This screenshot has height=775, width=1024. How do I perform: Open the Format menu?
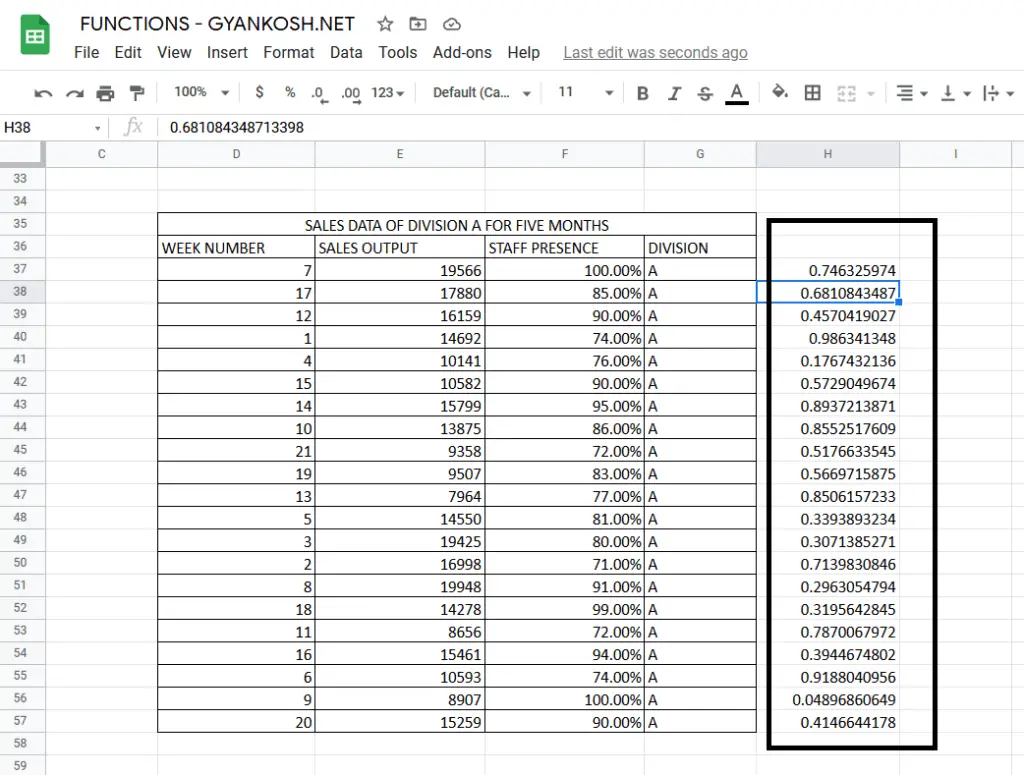(x=289, y=53)
